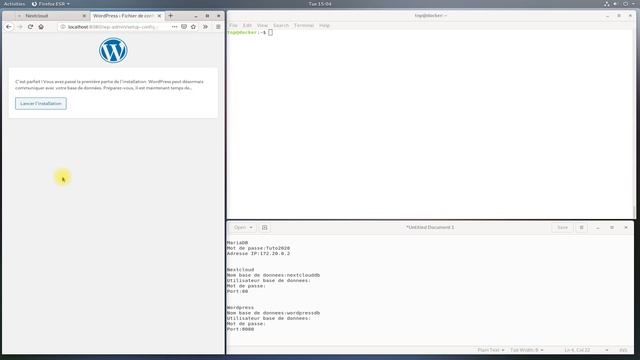Select the WordPress Fichier de configuration tab
Viewport: 640px width, 360px height.
pyautogui.click(x=127, y=16)
